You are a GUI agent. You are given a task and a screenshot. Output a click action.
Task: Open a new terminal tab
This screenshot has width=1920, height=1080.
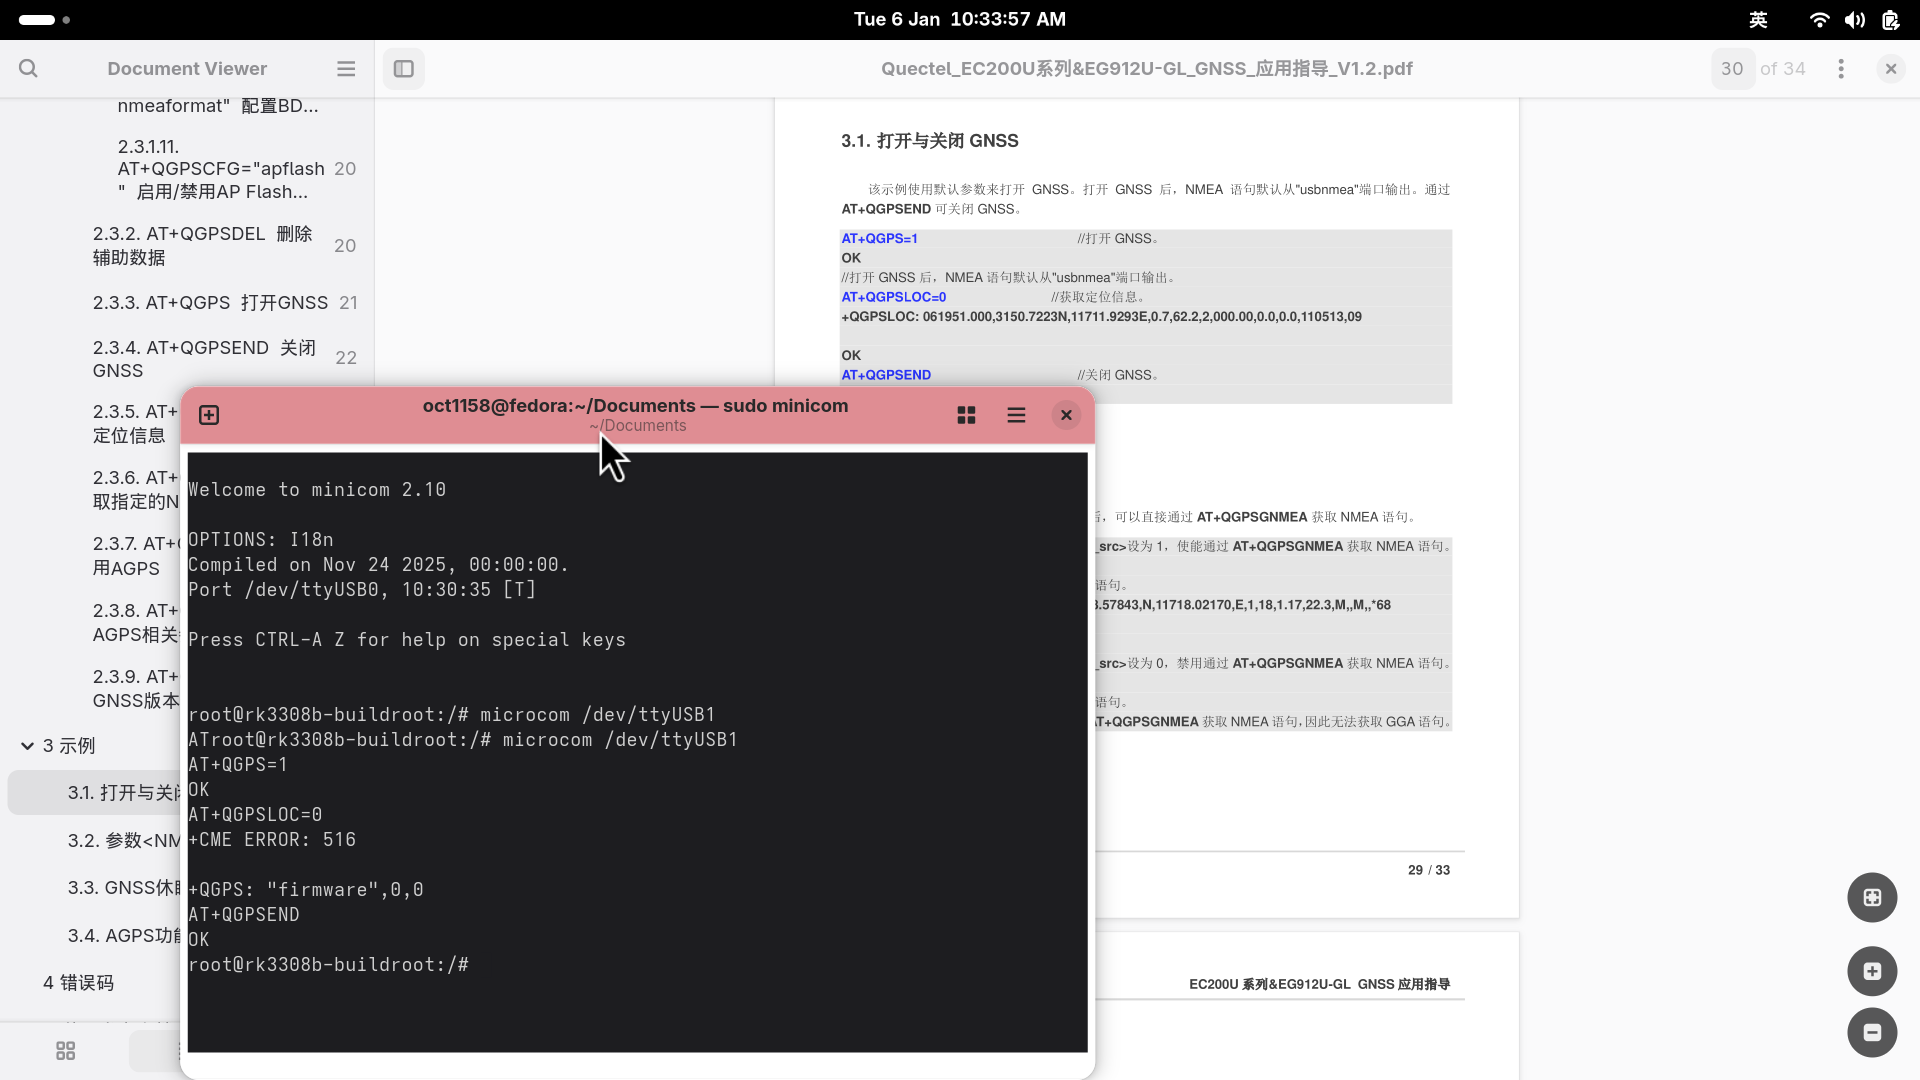tap(209, 415)
